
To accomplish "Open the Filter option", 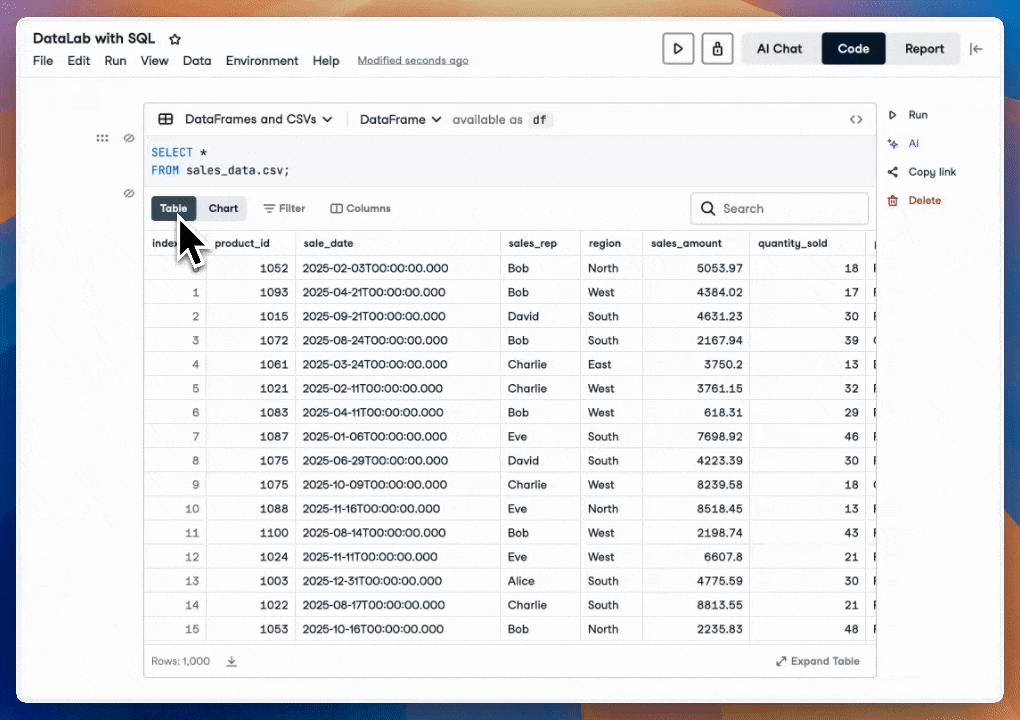I will (284, 208).
